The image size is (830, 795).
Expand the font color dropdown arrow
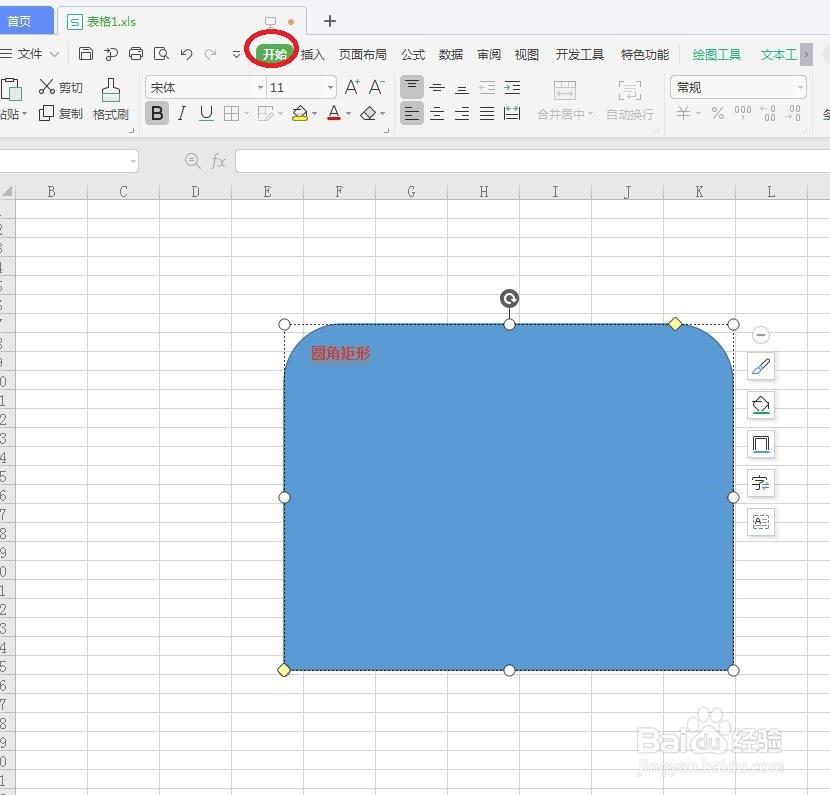[346, 113]
